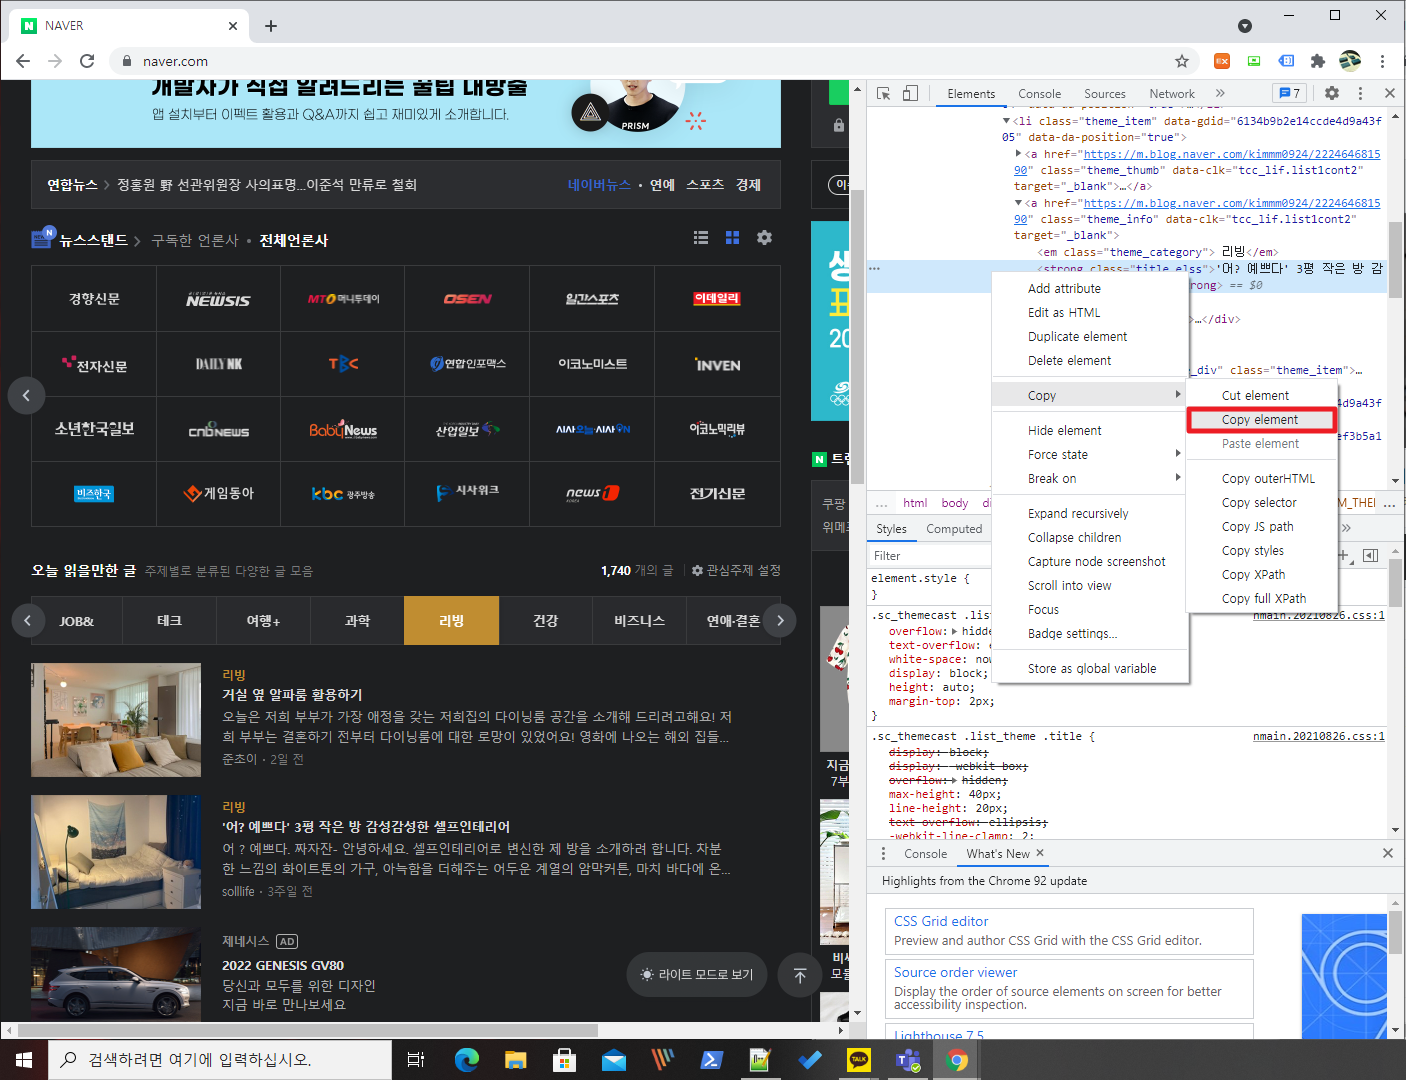Click the body breadcrumb in DevTools
The width and height of the screenshot is (1406, 1080).
955,503
